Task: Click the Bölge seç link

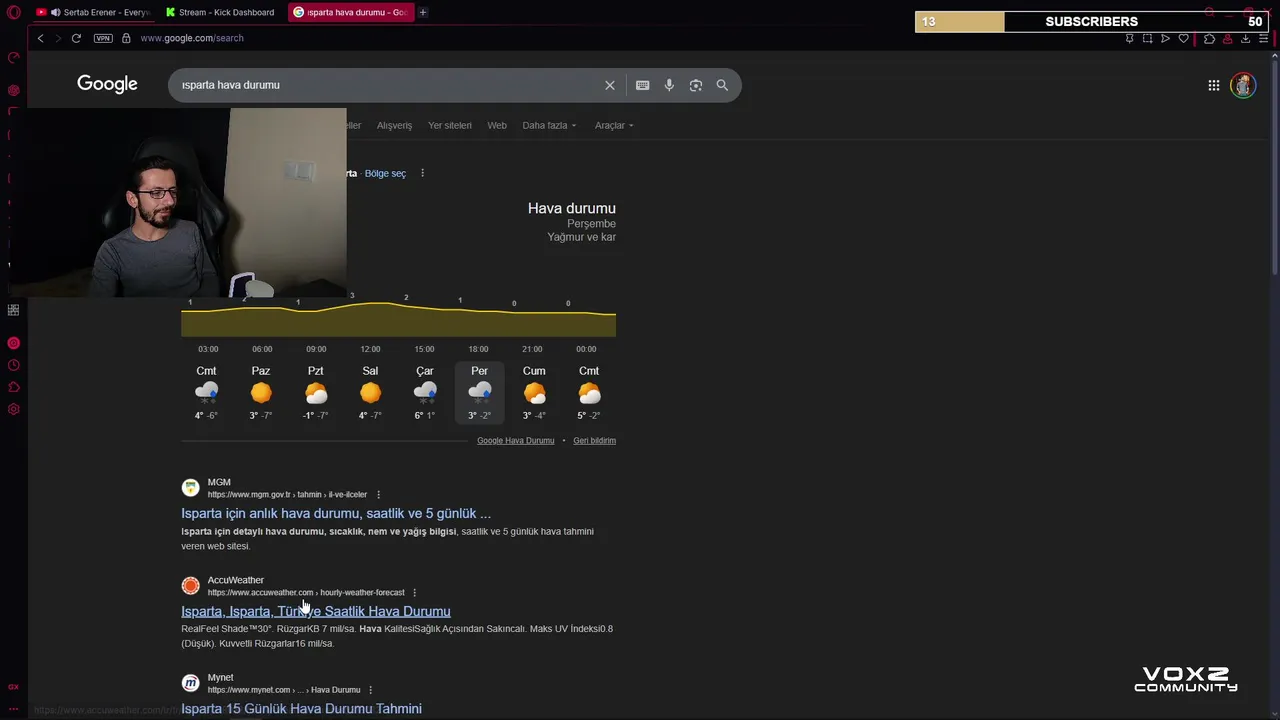Action: coord(385,173)
